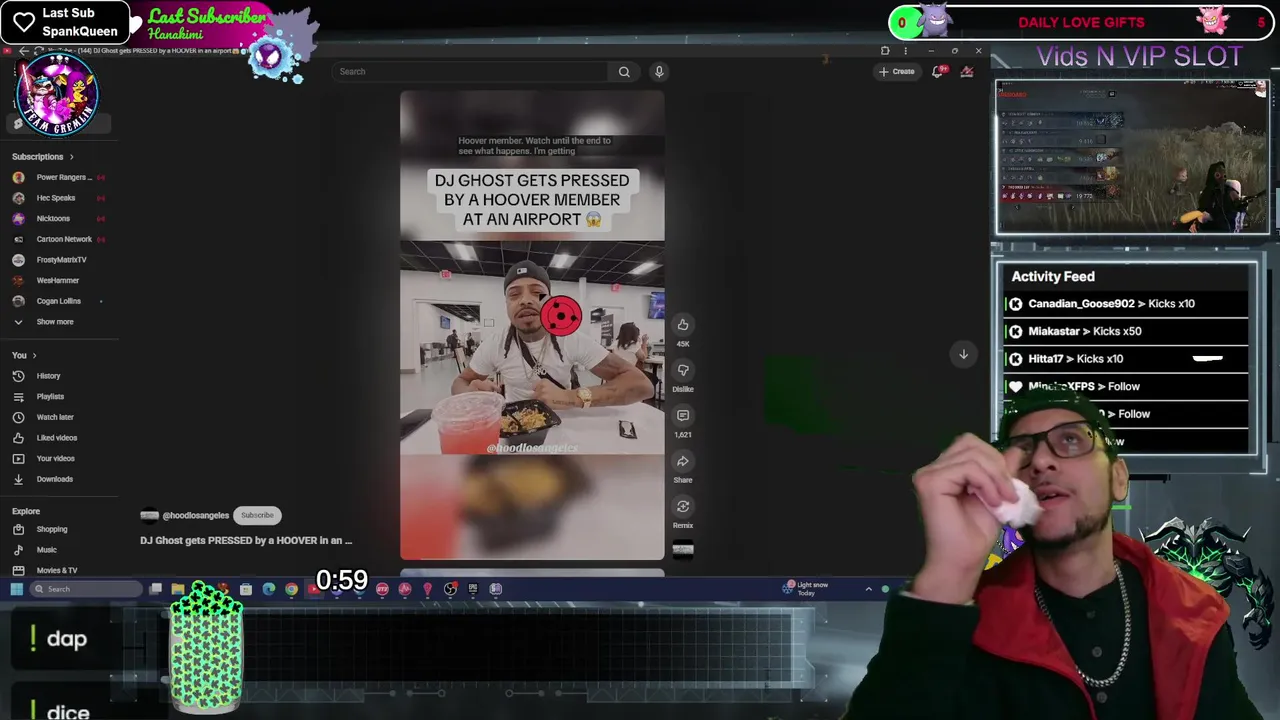
Task: Open the Windows Start menu
Action: click(16, 589)
